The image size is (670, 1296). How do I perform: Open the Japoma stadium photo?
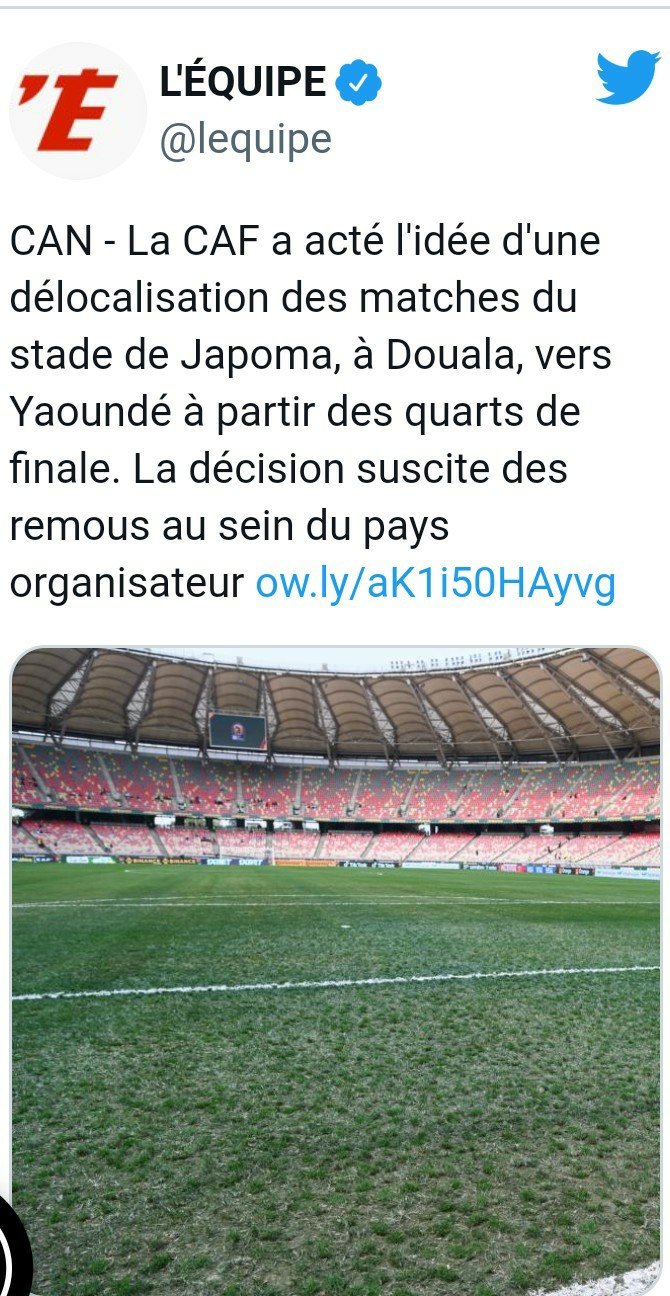coord(336,971)
